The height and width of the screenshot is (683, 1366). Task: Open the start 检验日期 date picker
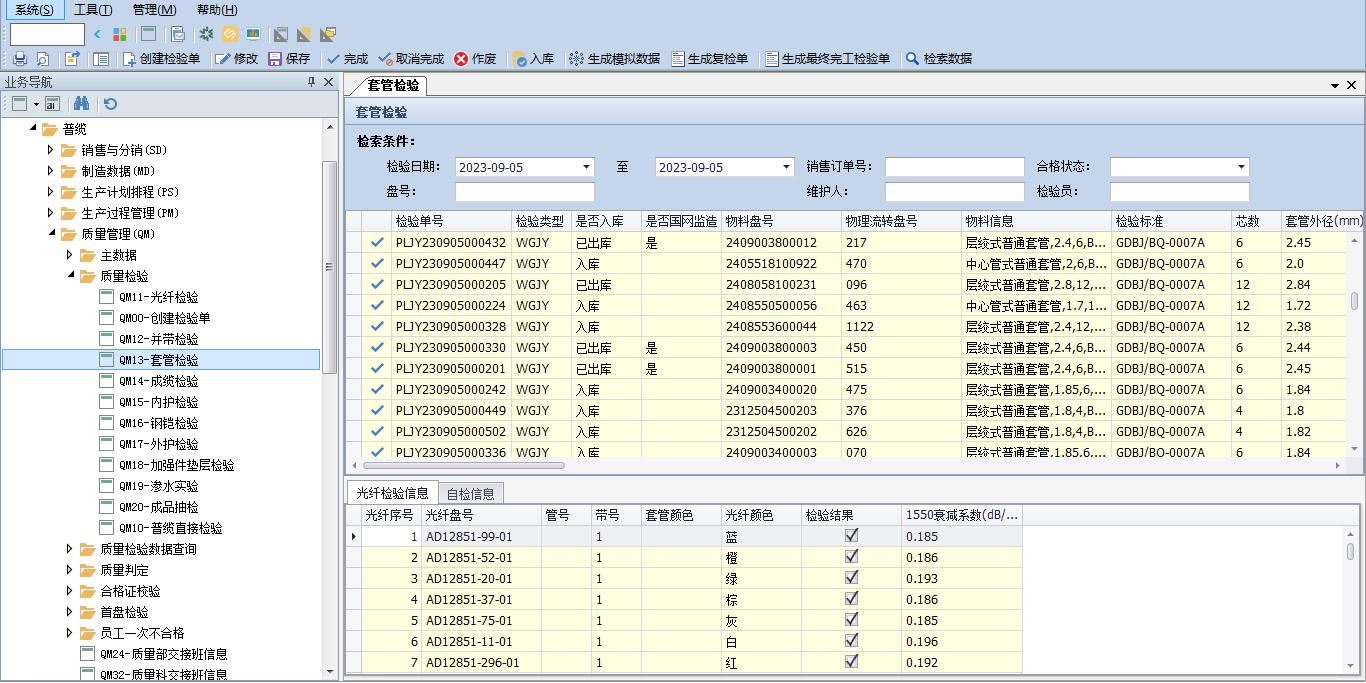[x=586, y=167]
